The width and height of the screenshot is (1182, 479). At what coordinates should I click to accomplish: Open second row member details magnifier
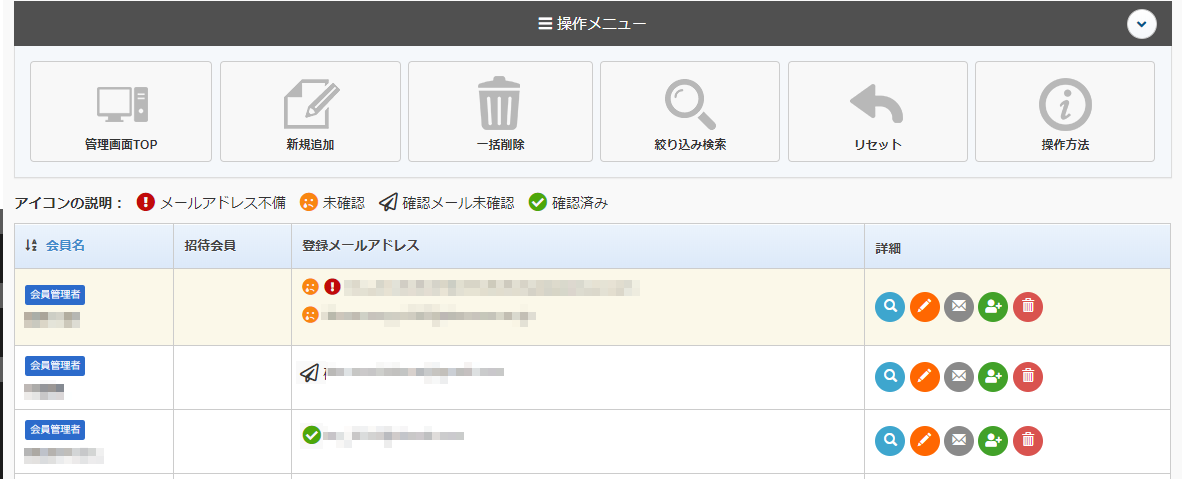click(x=890, y=377)
